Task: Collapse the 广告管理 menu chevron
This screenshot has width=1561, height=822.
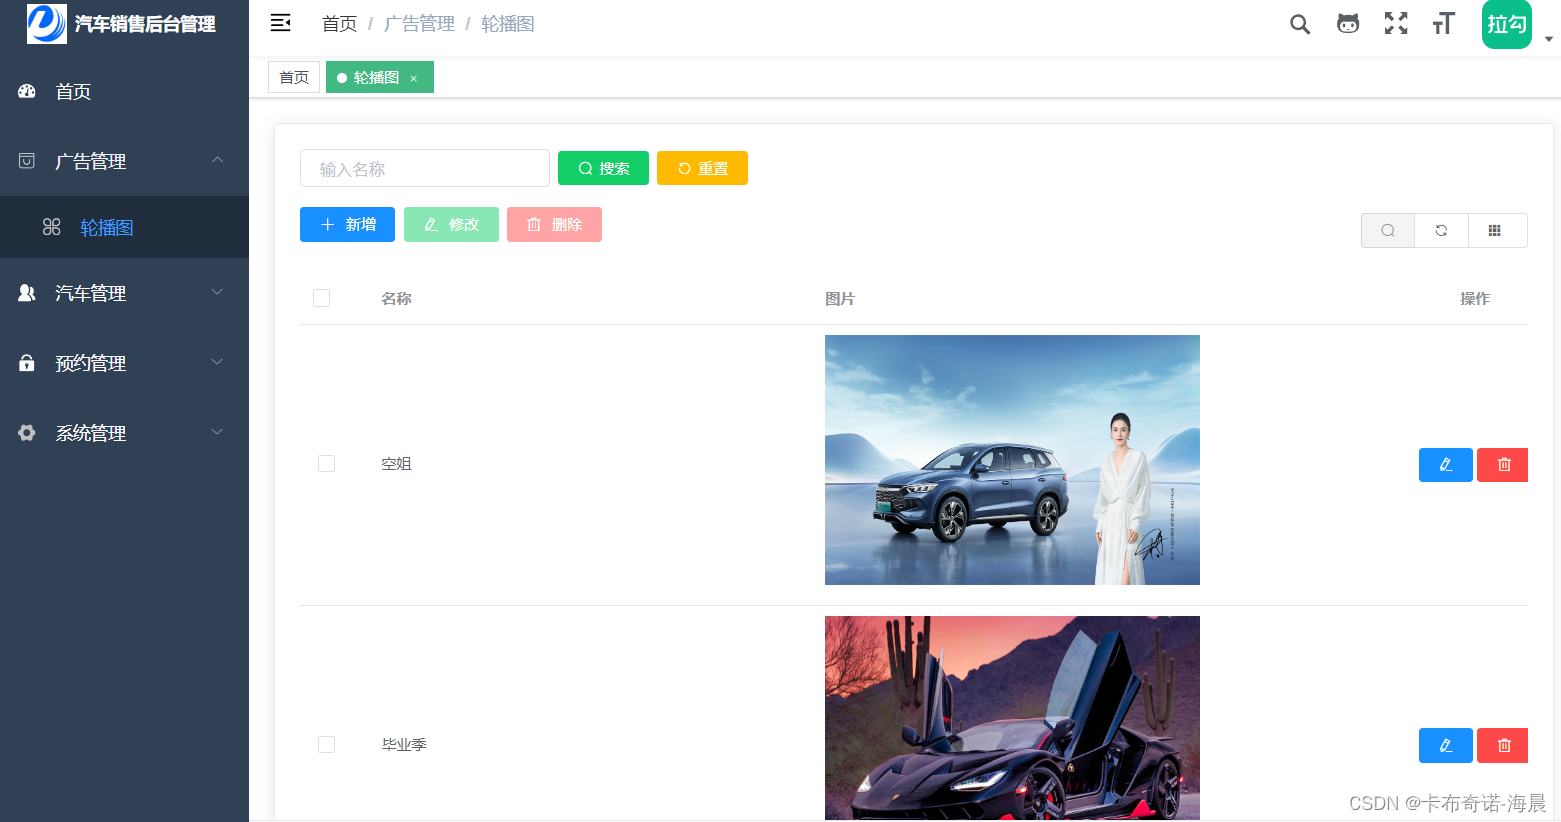Action: pos(217,160)
